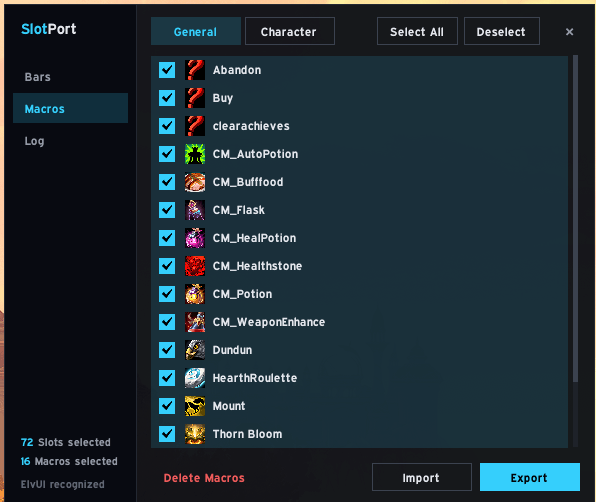Open the Bars section
This screenshot has width=596, height=502.
coord(70,77)
